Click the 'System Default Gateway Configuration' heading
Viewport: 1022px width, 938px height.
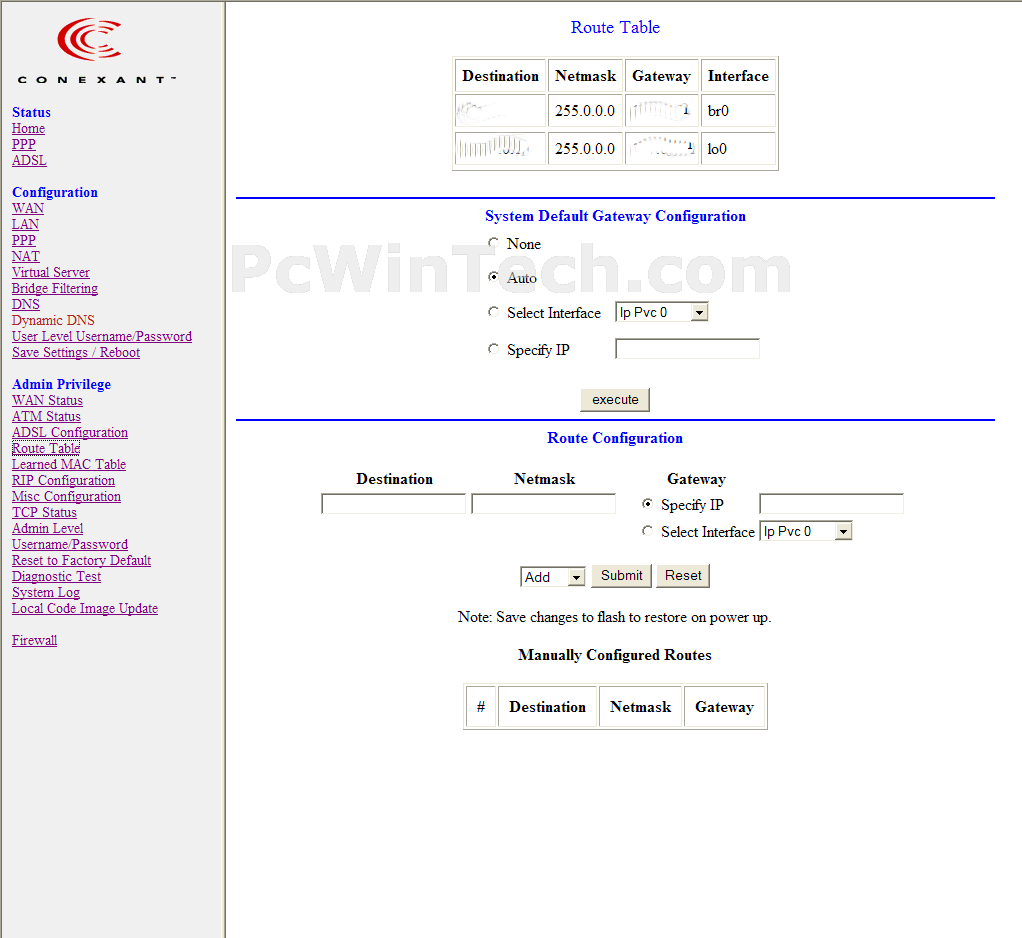(615, 216)
